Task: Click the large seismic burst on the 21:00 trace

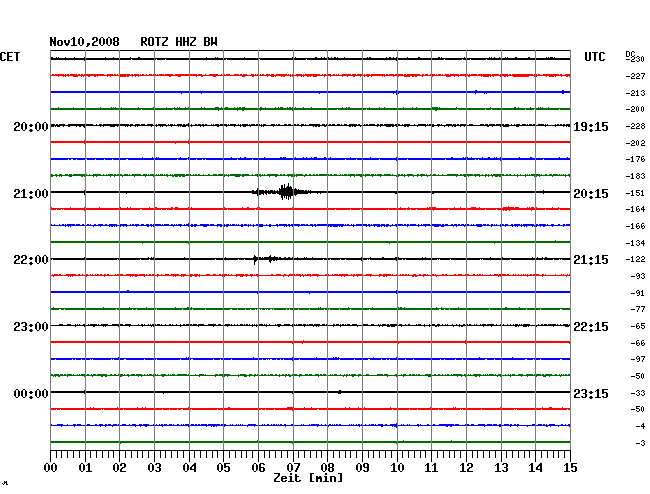Action: [286, 192]
